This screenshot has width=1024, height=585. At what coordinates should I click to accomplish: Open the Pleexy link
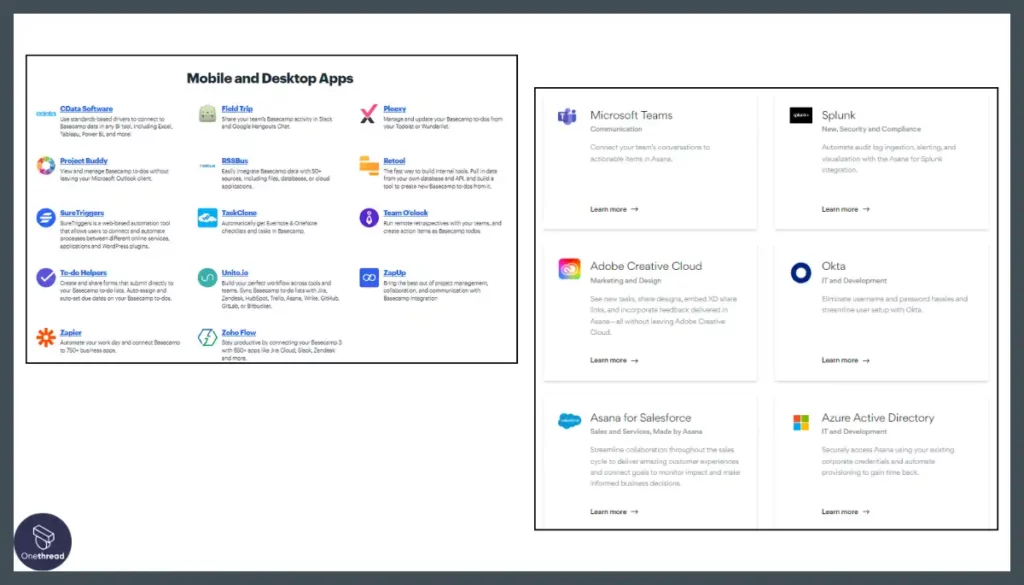pyautogui.click(x=394, y=109)
